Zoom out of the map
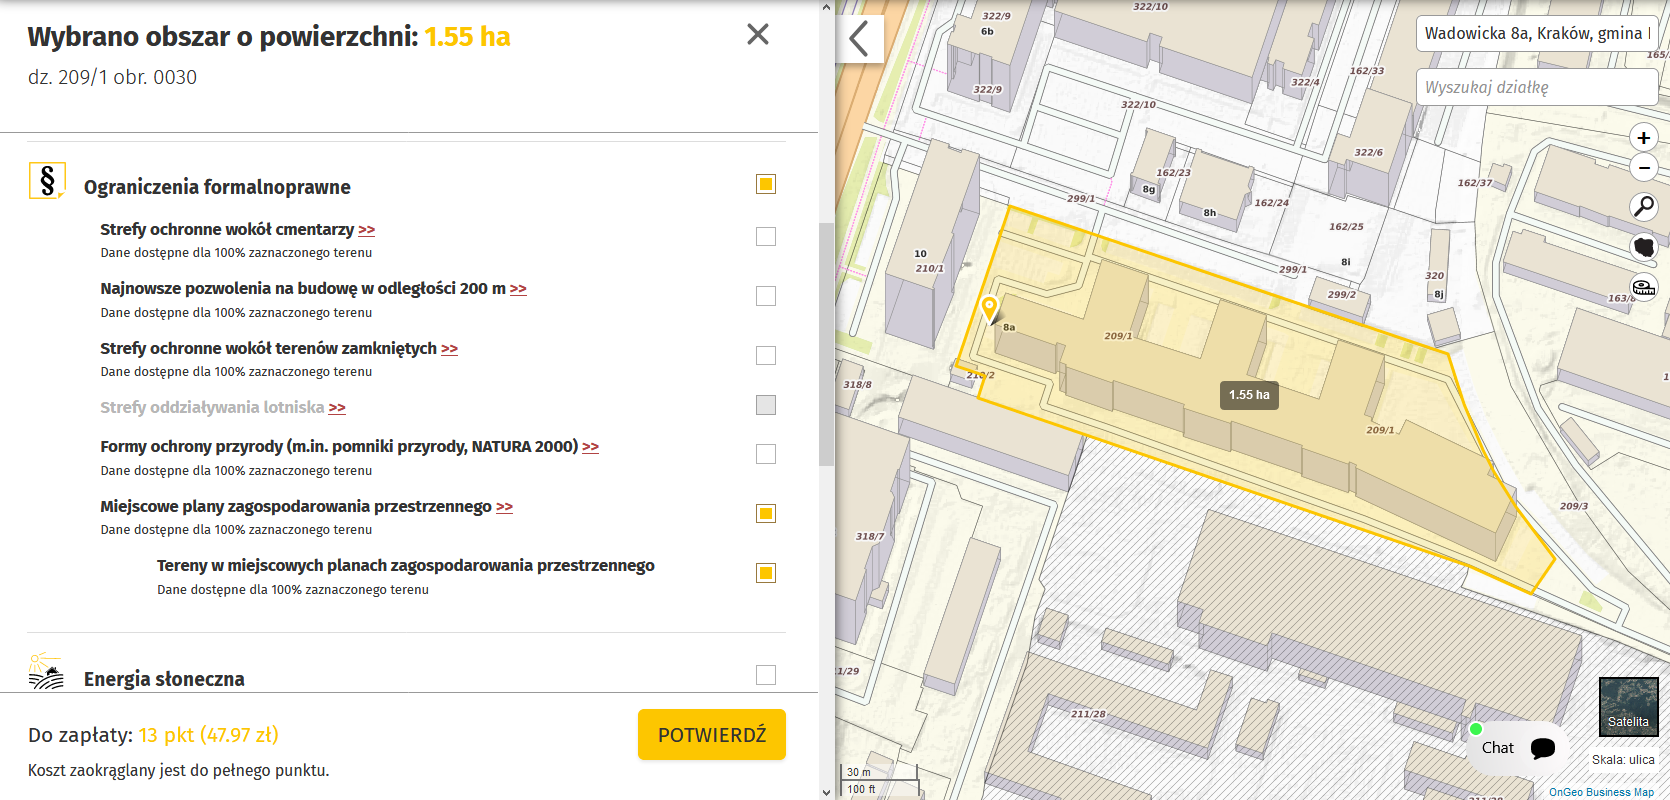Screen dimensions: 1670x800 tap(1644, 168)
